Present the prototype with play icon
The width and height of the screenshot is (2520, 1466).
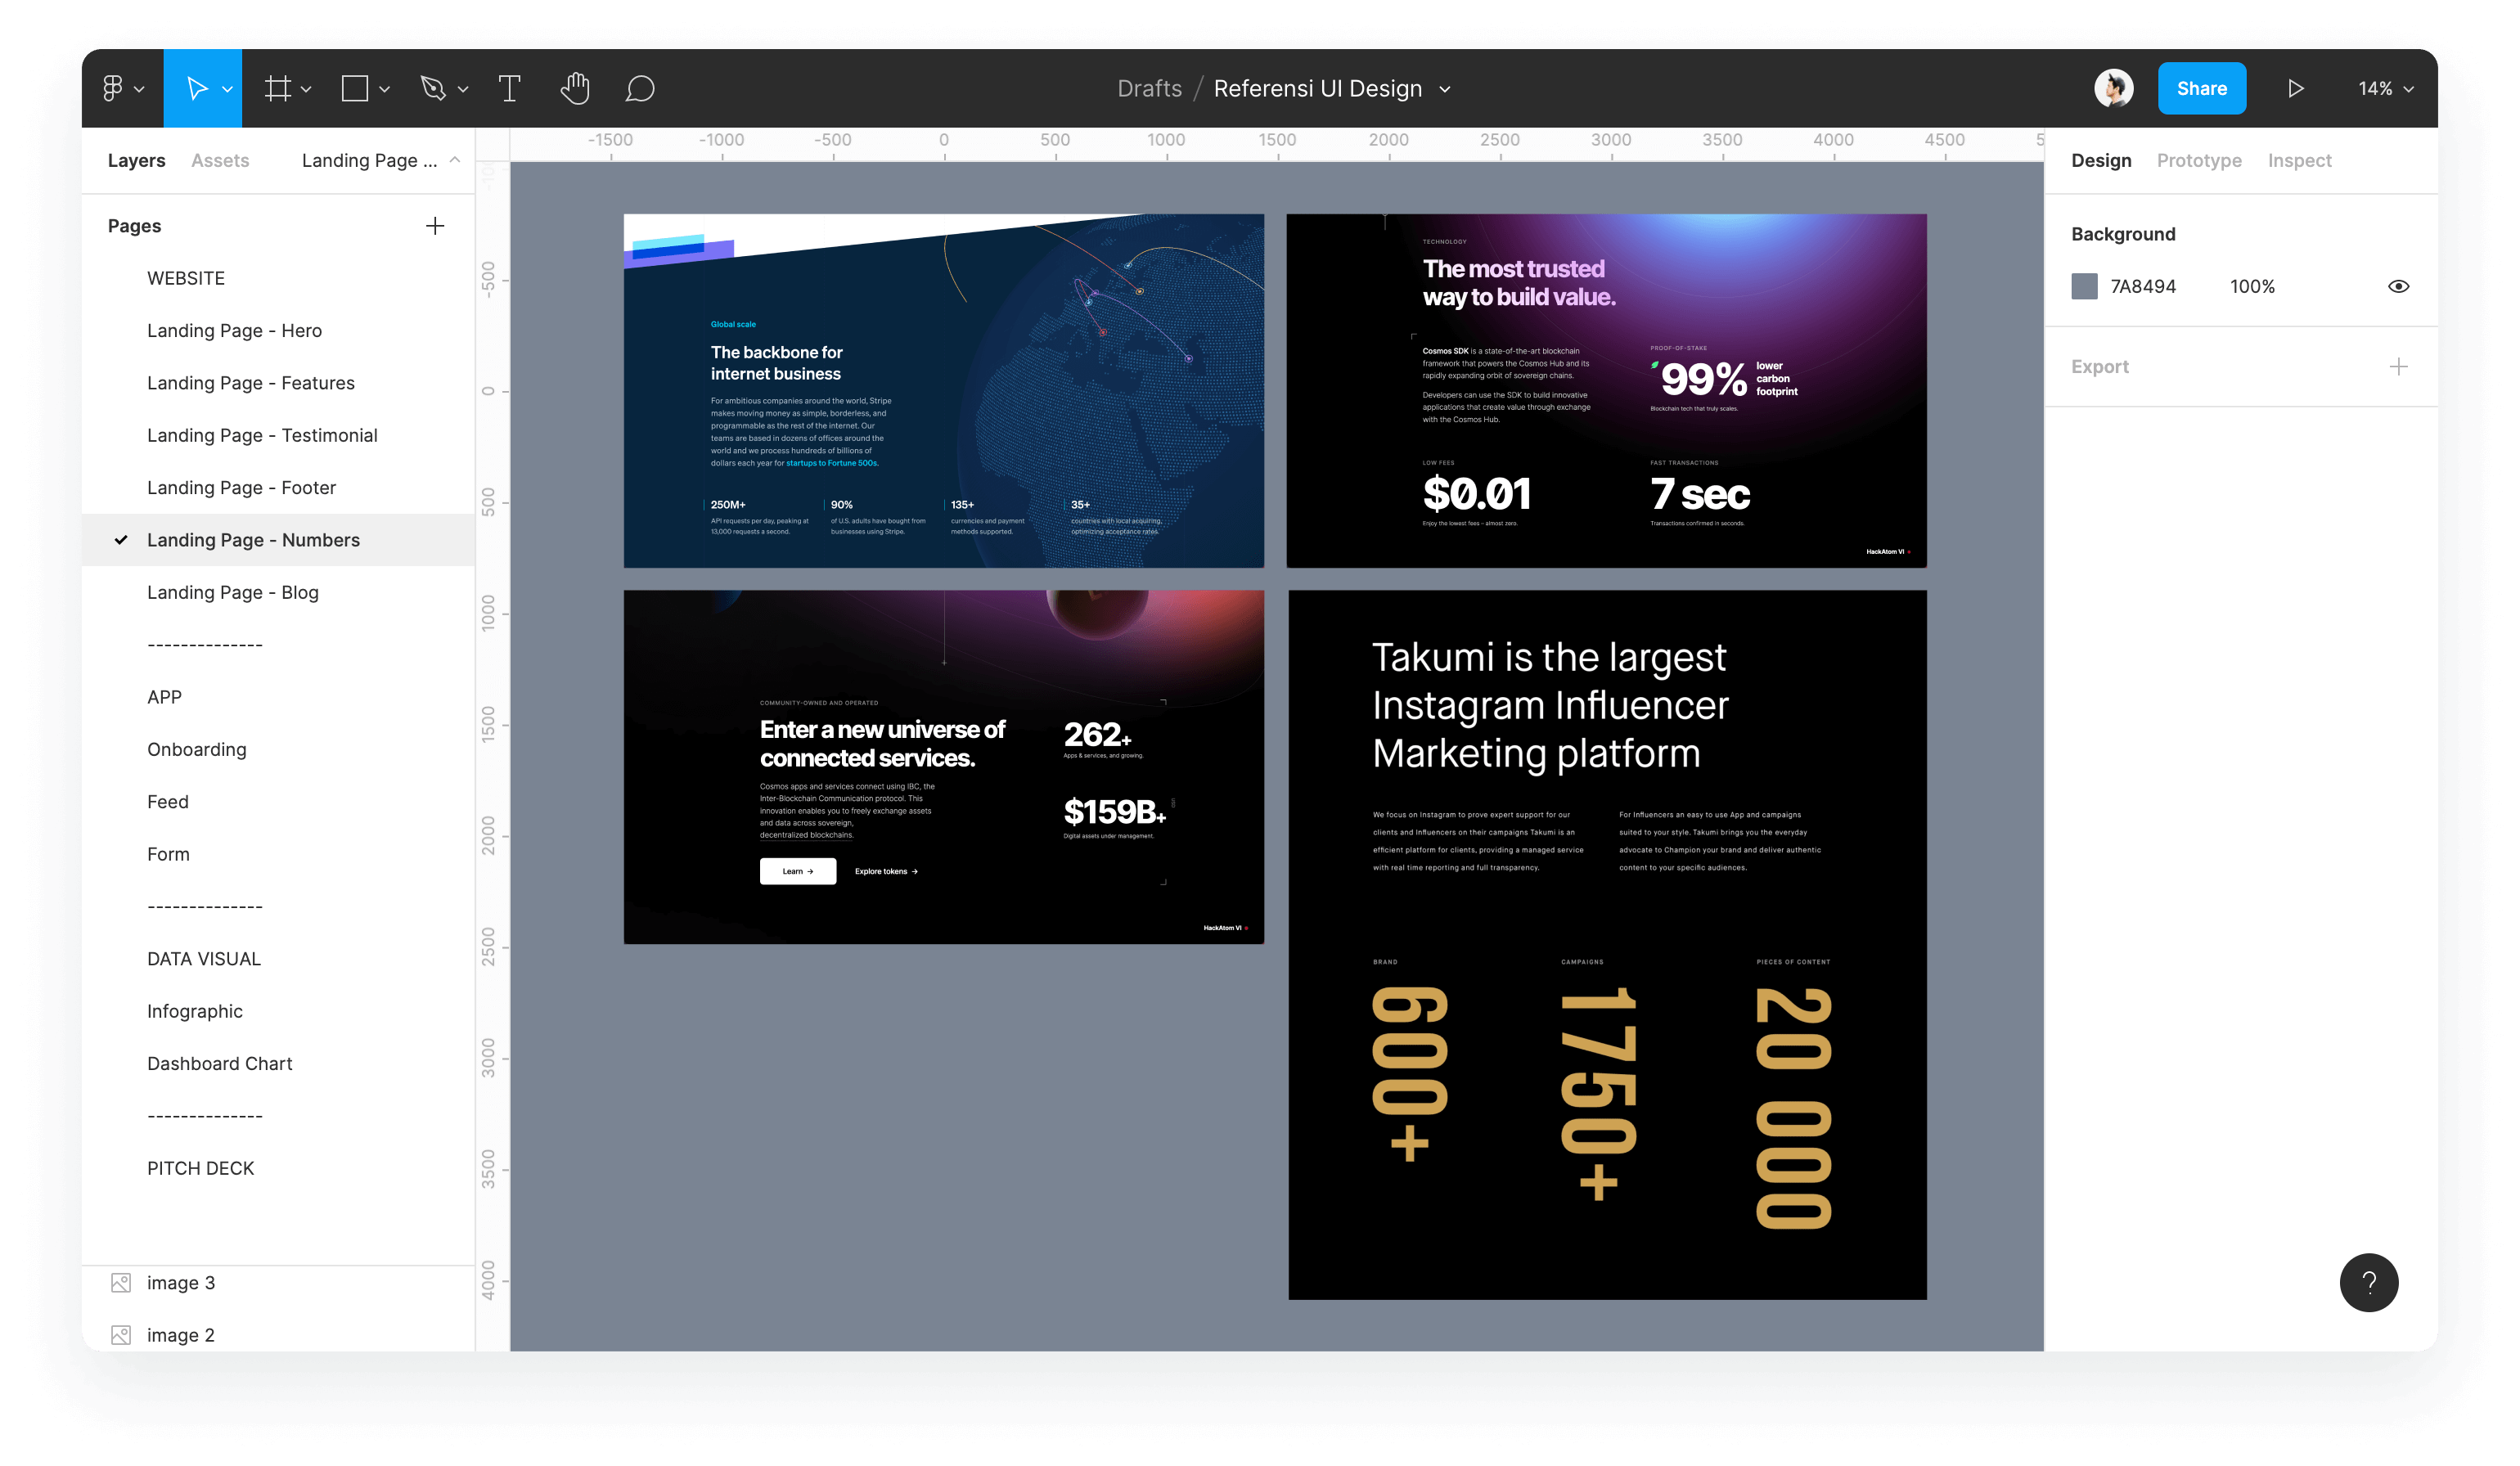[2295, 88]
